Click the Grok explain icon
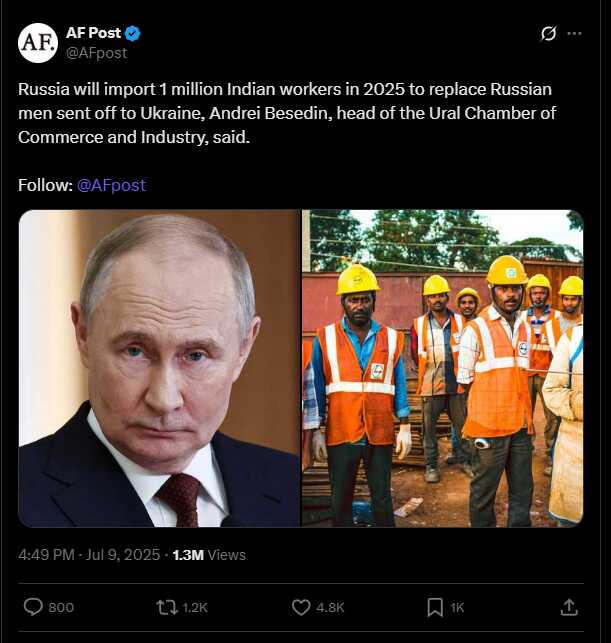The image size is (611, 643). pyautogui.click(x=548, y=33)
